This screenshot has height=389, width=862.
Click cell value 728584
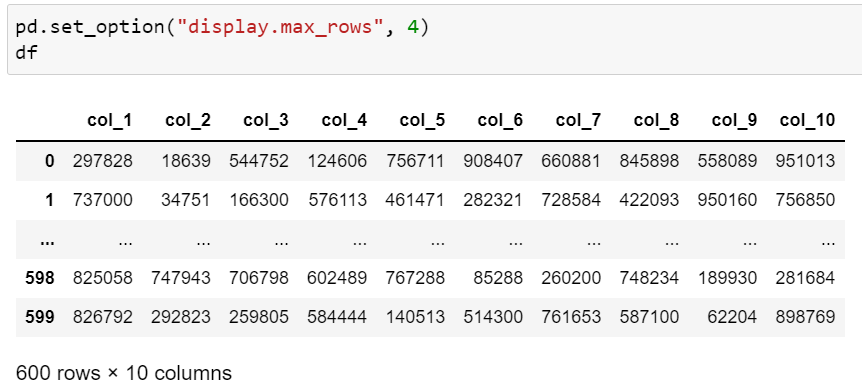571,200
